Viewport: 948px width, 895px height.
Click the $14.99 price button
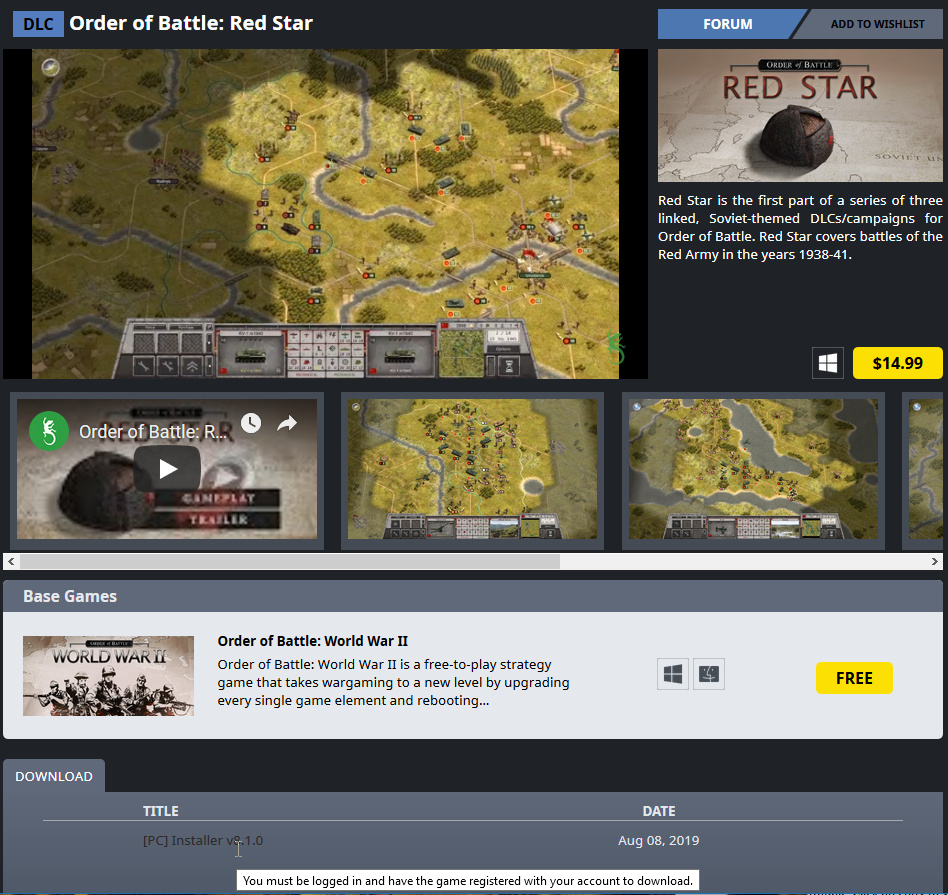click(x=897, y=364)
